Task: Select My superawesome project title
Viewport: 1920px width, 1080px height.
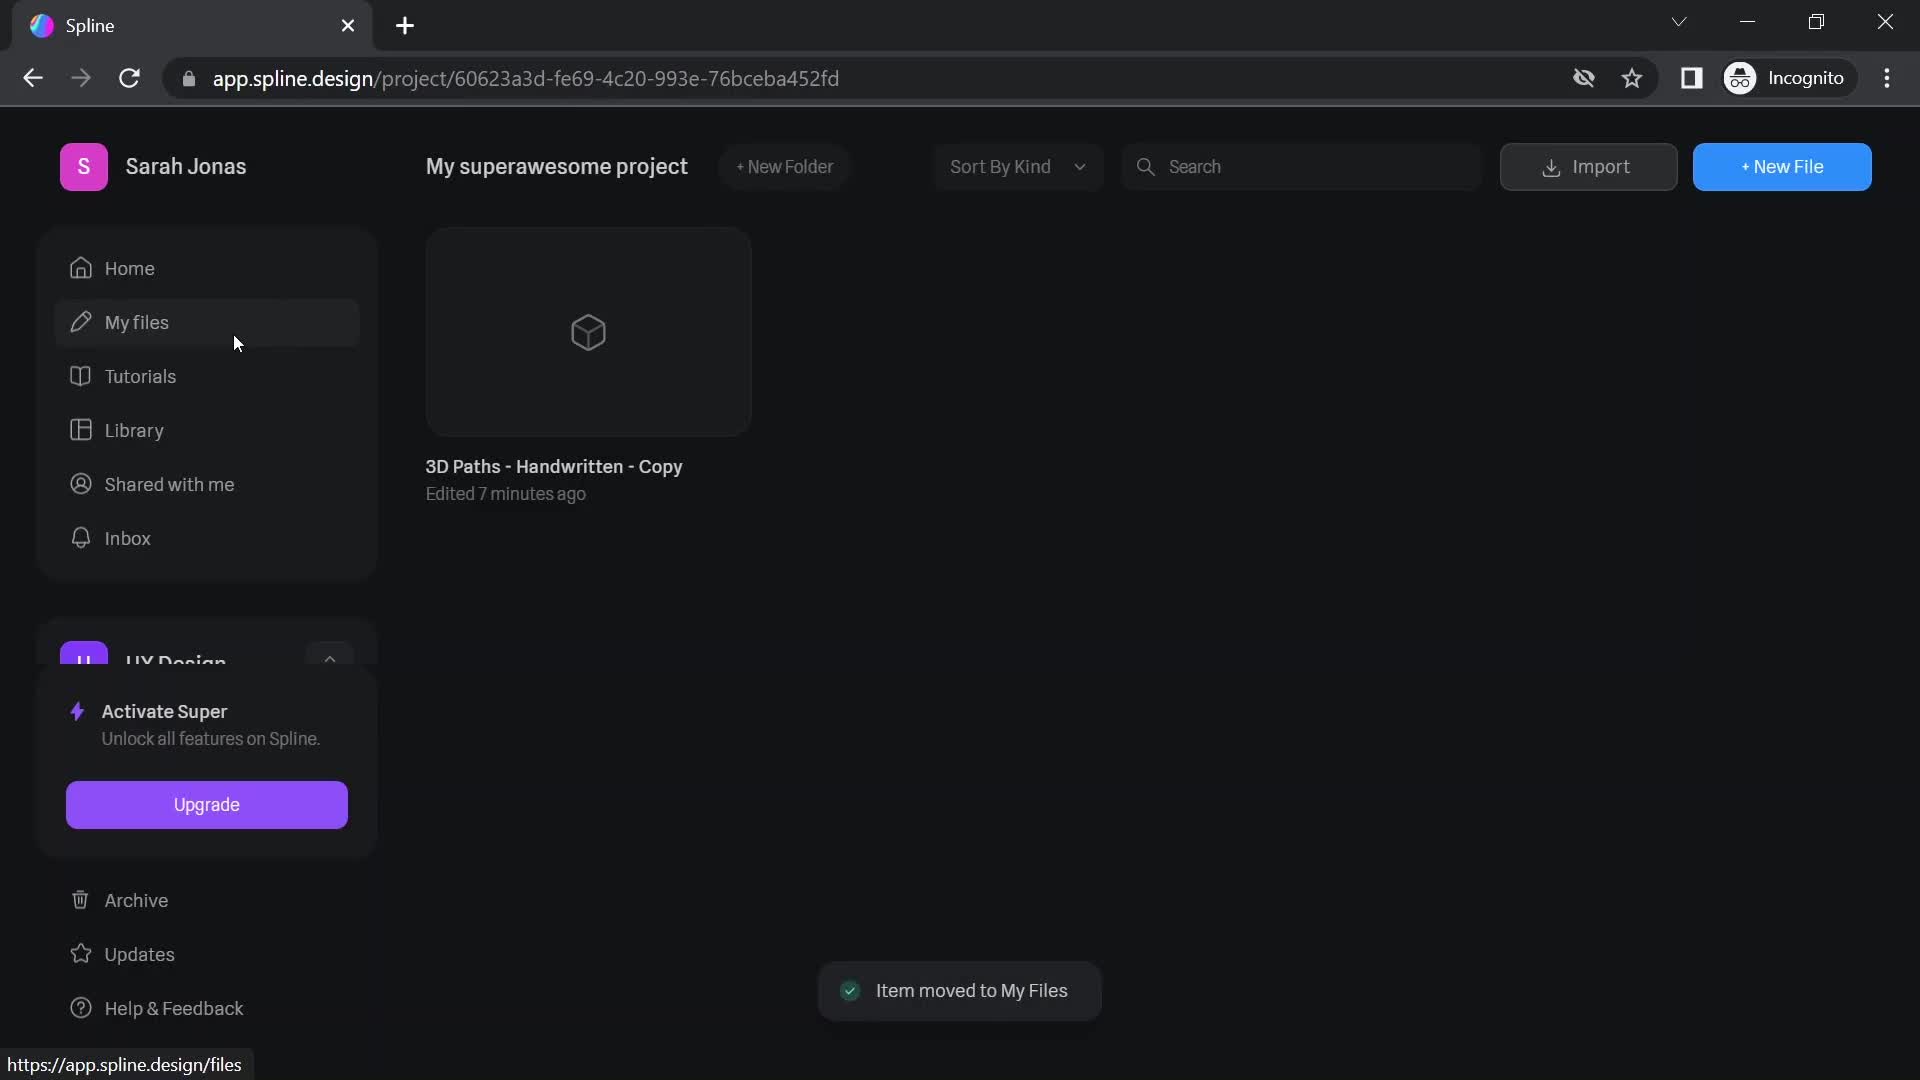Action: point(556,166)
